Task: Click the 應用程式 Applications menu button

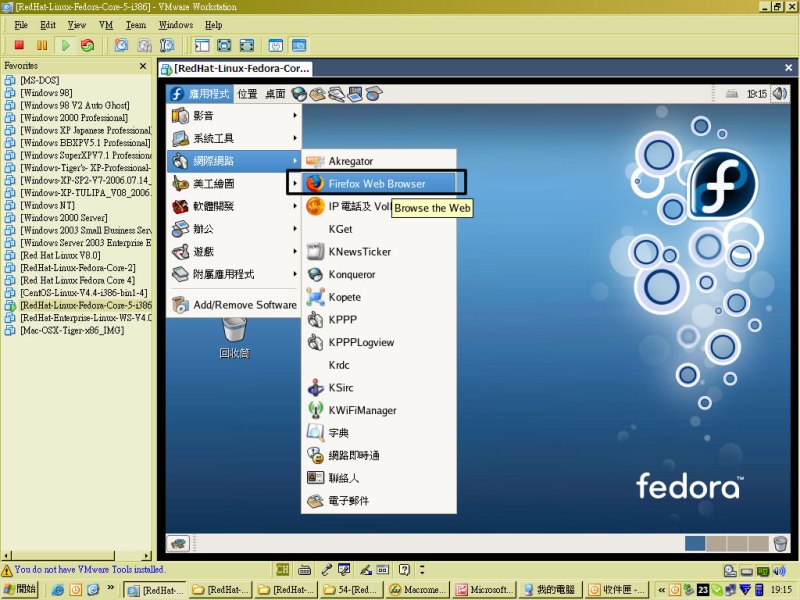Action: pyautogui.click(x=201, y=94)
